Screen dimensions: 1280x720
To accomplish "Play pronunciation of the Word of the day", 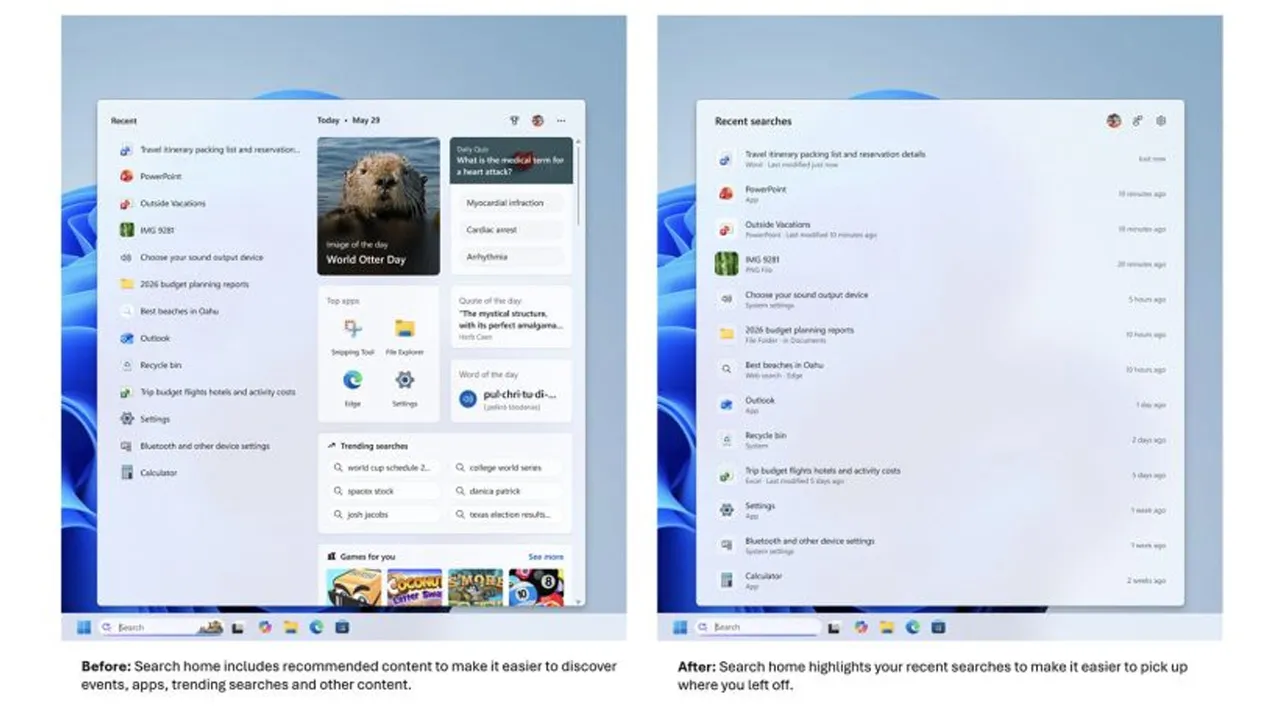I will (x=467, y=398).
